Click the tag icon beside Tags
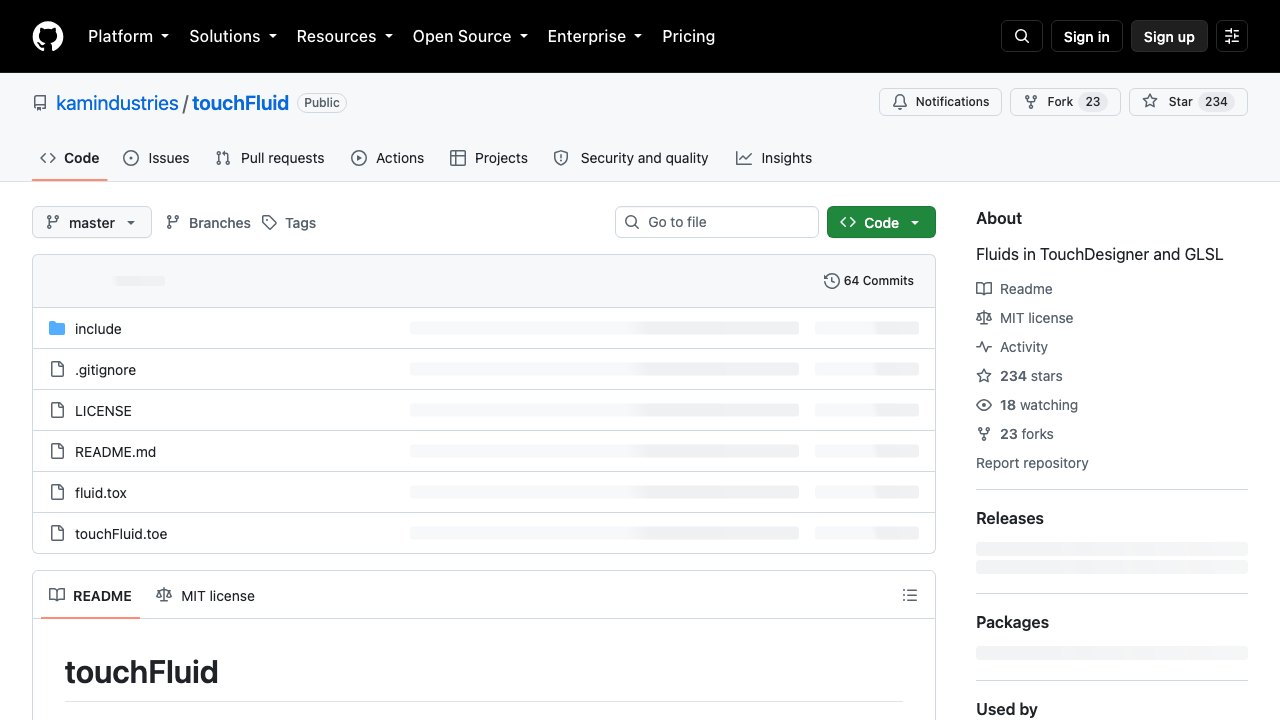 pos(269,223)
